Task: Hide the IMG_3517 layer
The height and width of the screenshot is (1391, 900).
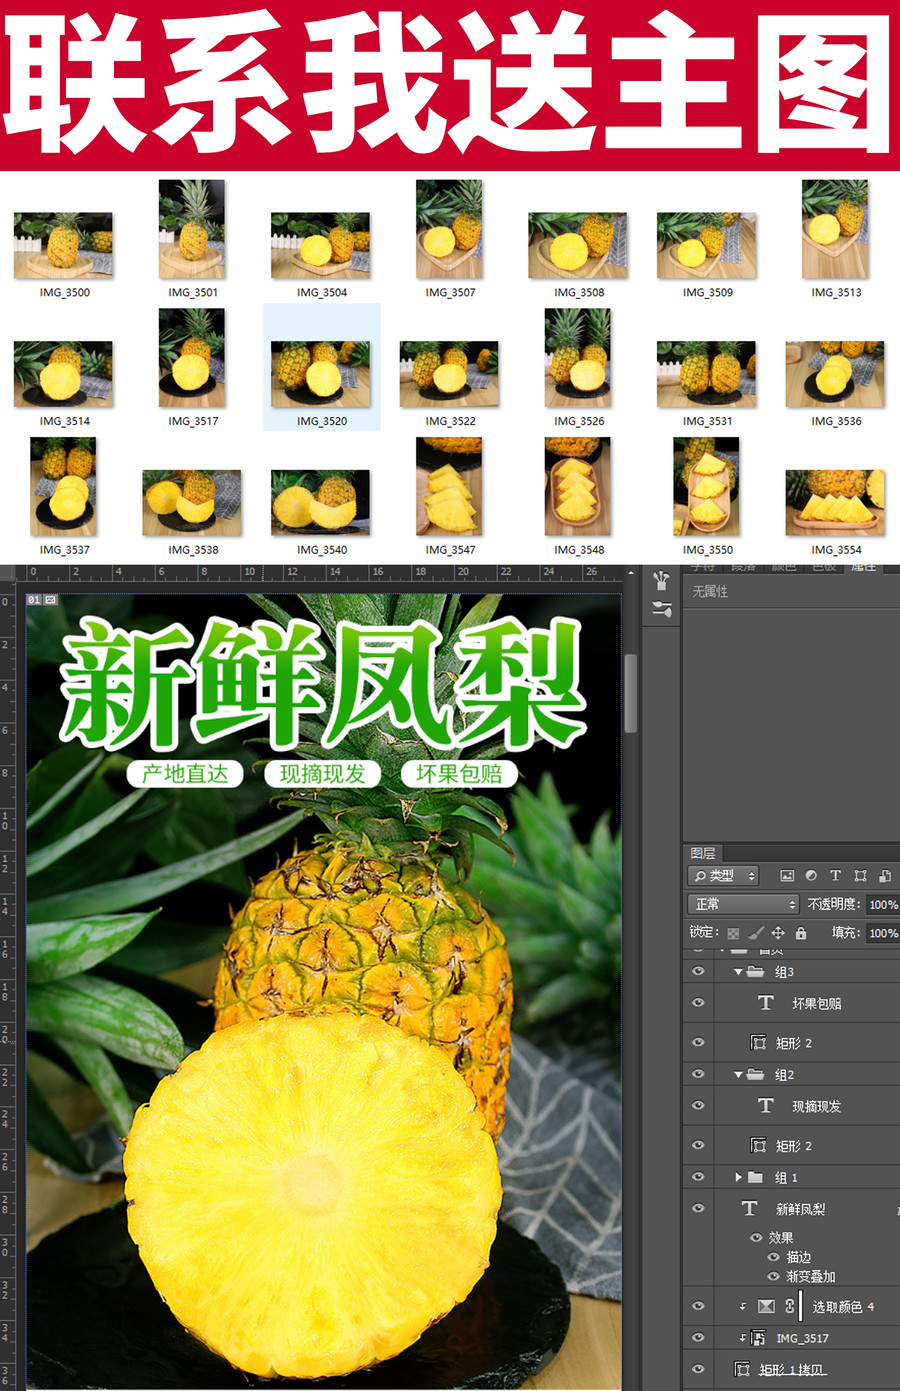Action: pos(698,1338)
